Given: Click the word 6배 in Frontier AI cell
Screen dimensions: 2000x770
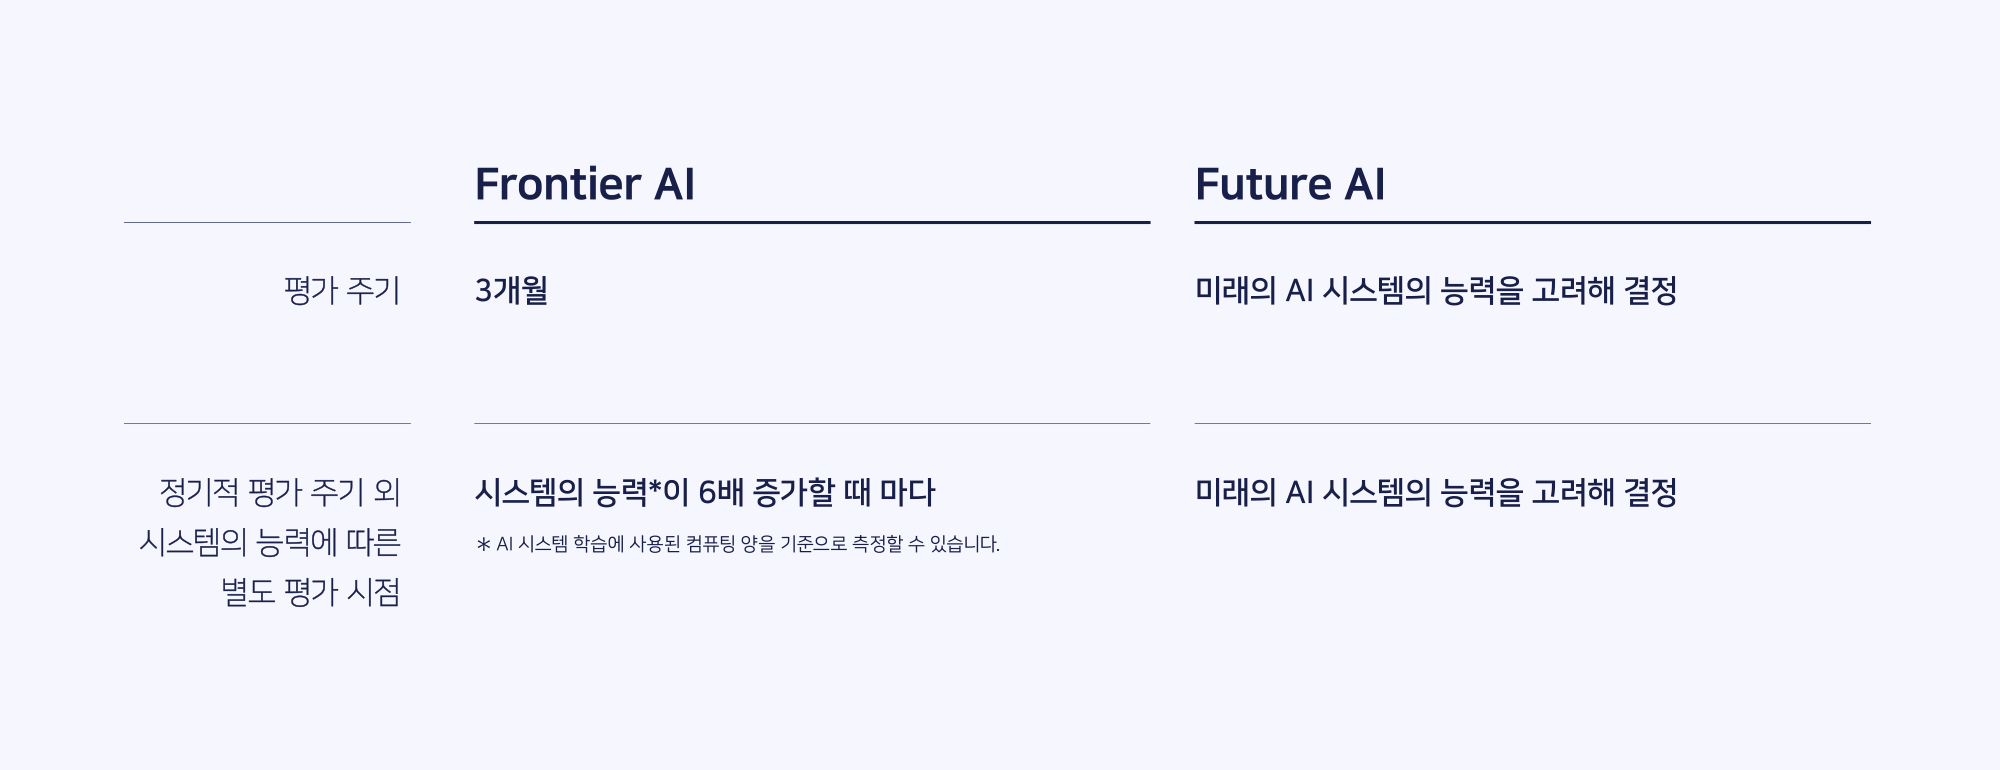Looking at the screenshot, I should tap(720, 492).
